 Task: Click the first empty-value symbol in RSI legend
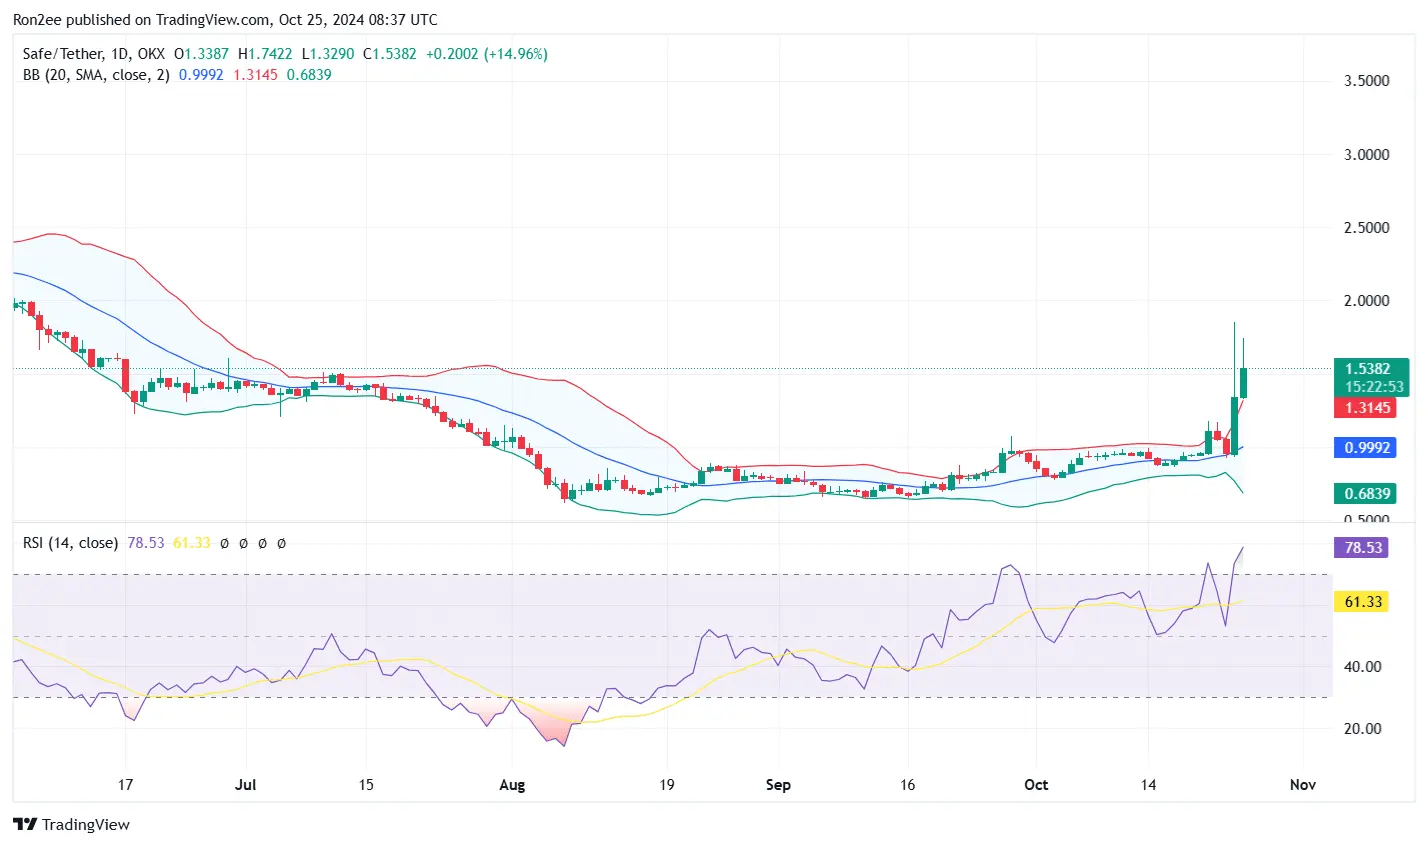[224, 543]
